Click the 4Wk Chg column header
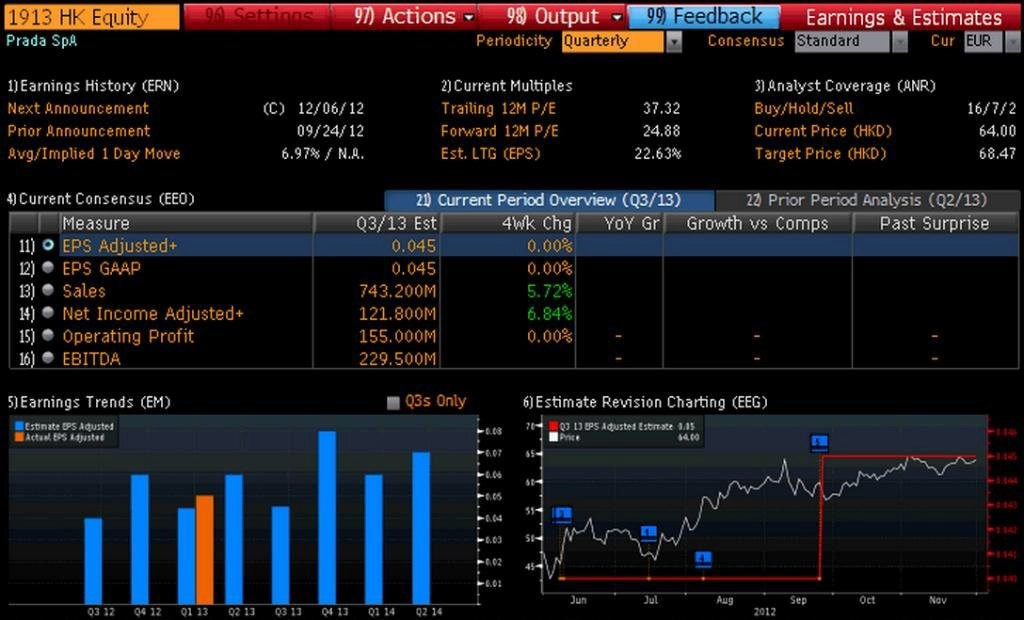This screenshot has height=620, width=1024. tap(508, 223)
